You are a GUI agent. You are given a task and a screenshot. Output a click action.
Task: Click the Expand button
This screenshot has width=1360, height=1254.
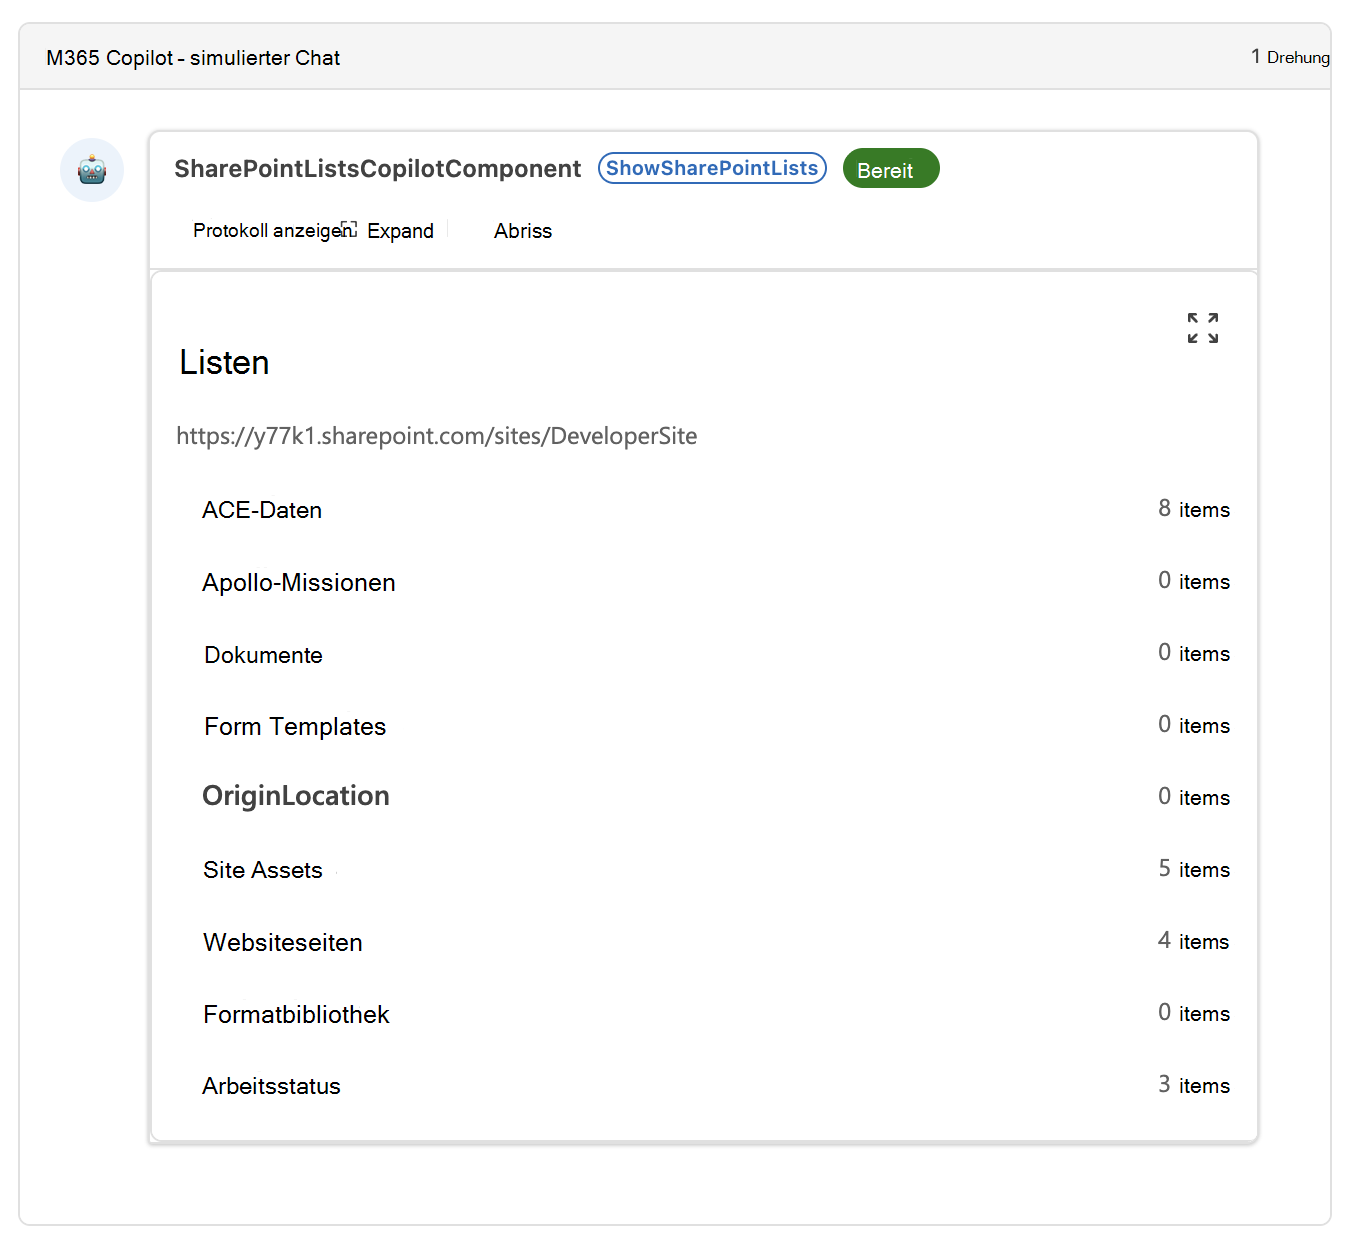pos(390,231)
